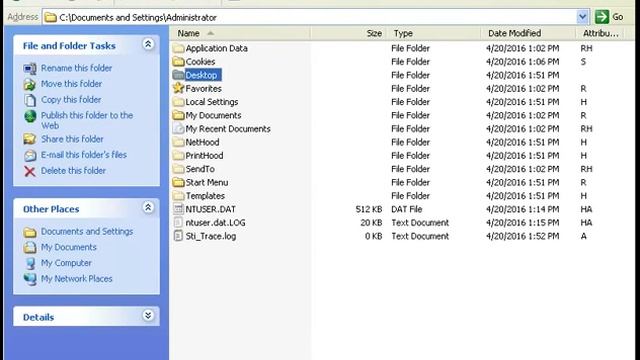Sort by the Name column header
640x360 pixels.
(240, 33)
